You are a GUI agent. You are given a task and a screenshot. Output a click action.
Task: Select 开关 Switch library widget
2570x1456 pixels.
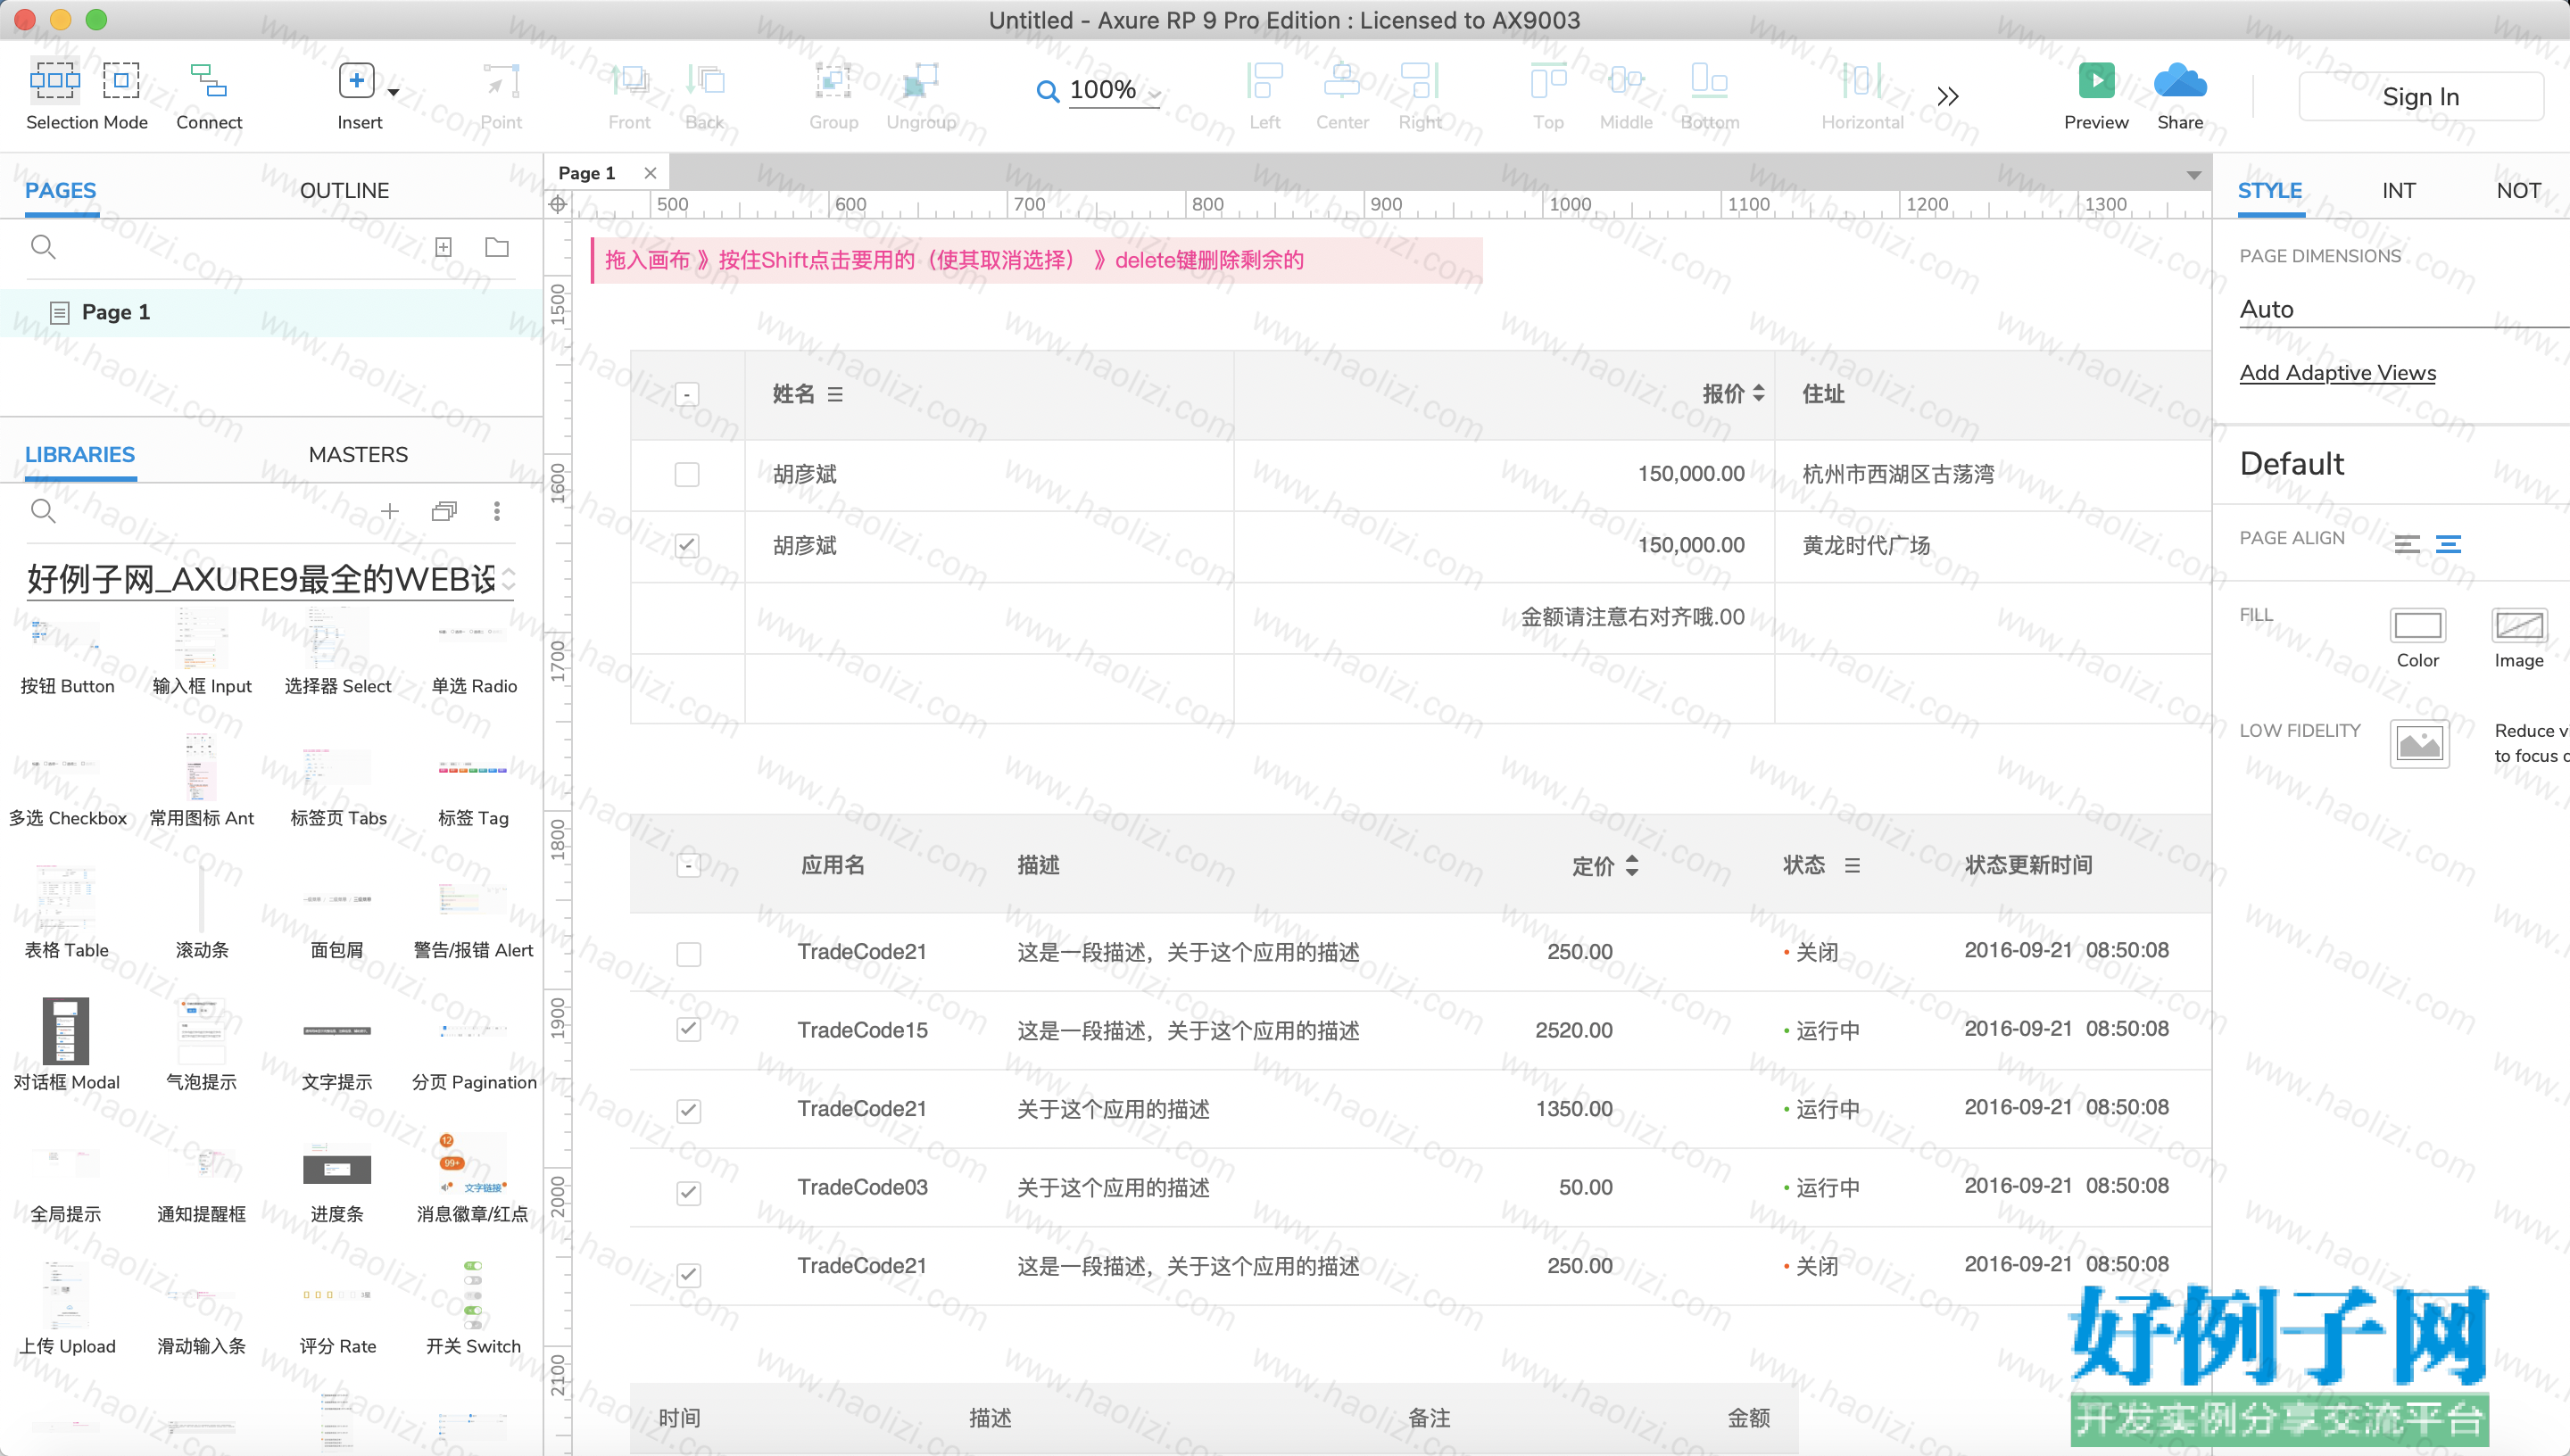[473, 1309]
